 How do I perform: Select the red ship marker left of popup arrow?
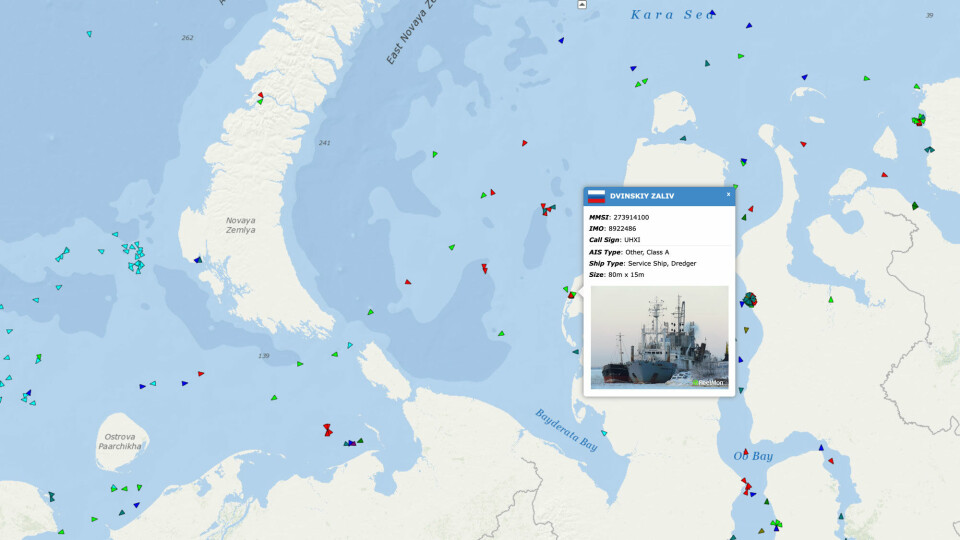pyautogui.click(x=571, y=295)
